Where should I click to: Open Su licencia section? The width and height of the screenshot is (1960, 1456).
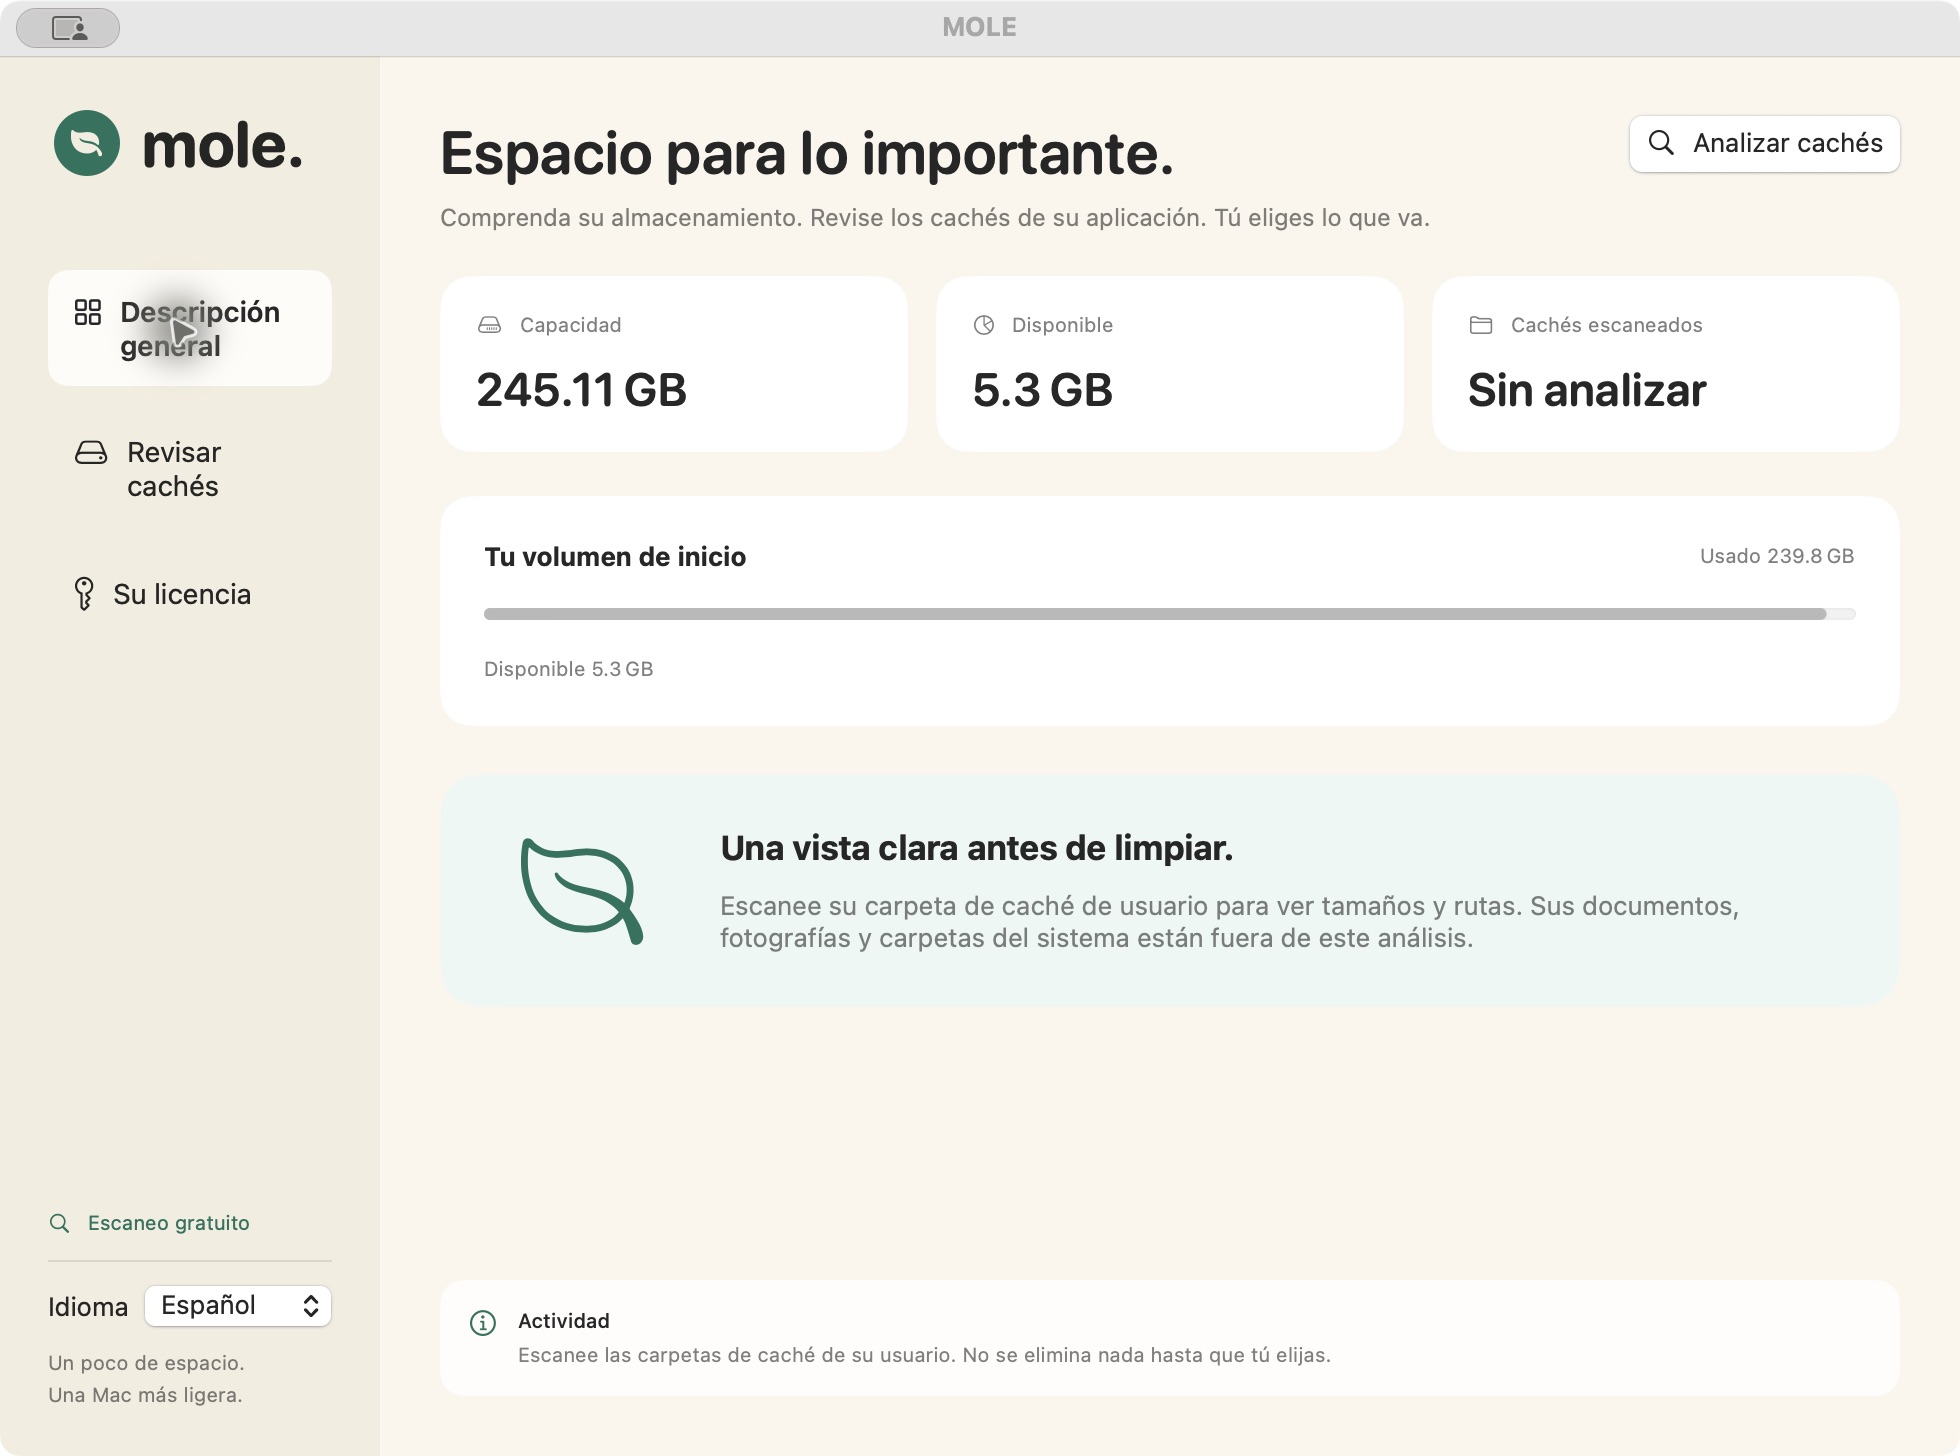190,594
